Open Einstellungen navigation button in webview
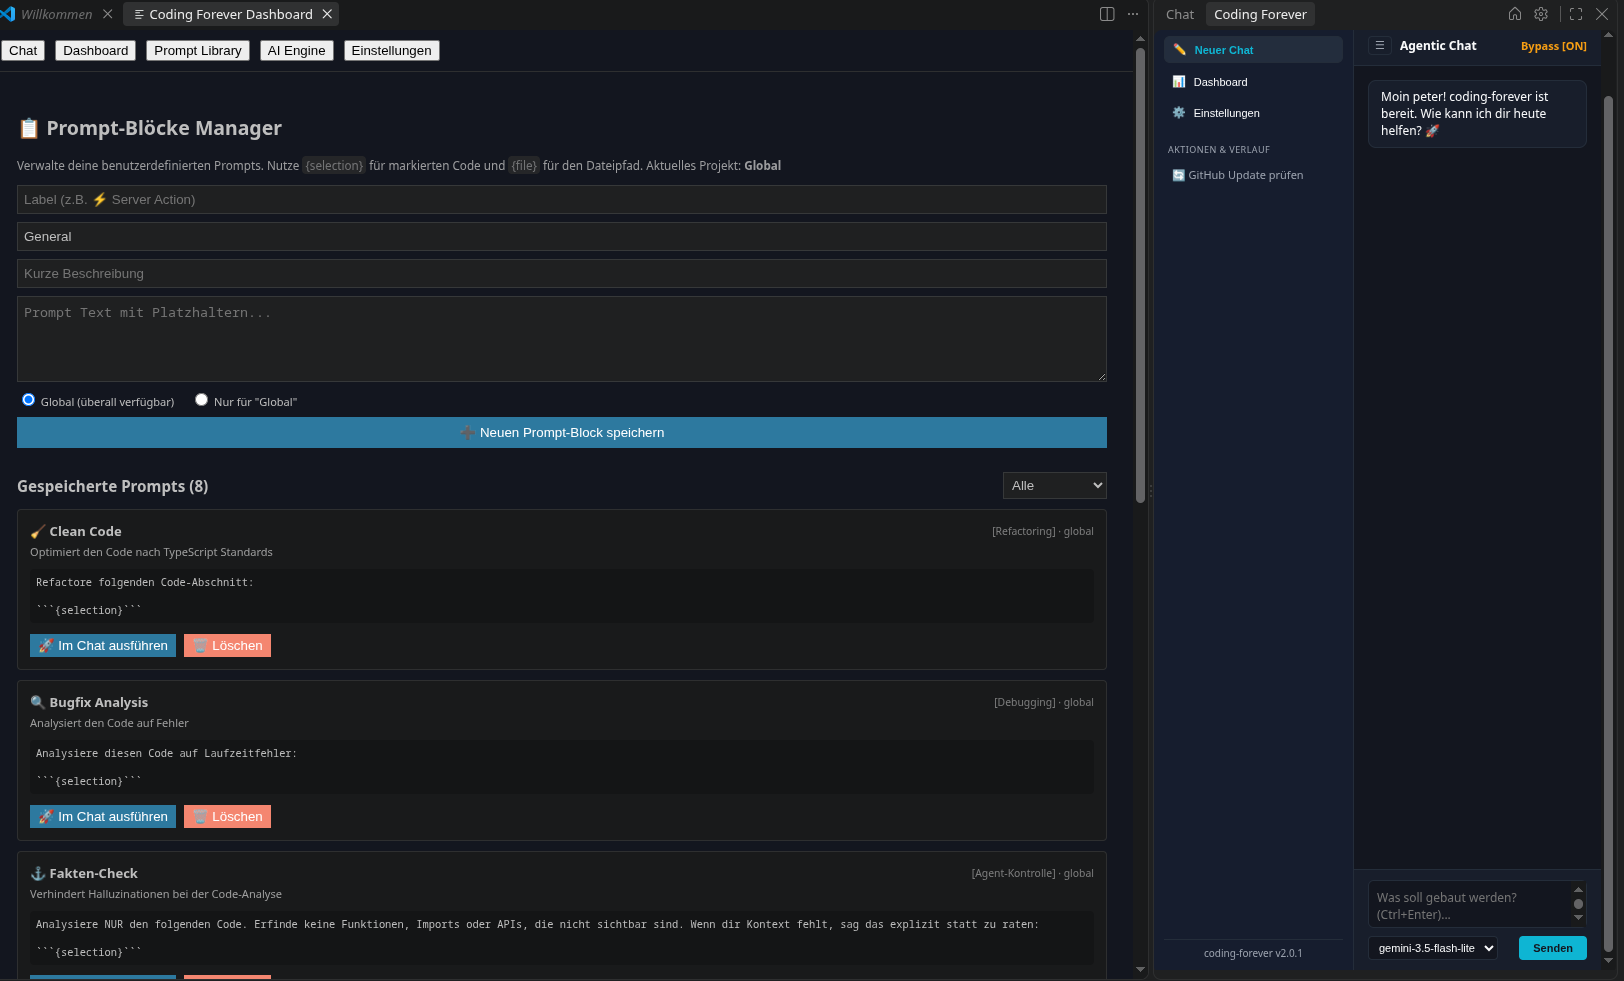The image size is (1624, 981). pyautogui.click(x=392, y=50)
